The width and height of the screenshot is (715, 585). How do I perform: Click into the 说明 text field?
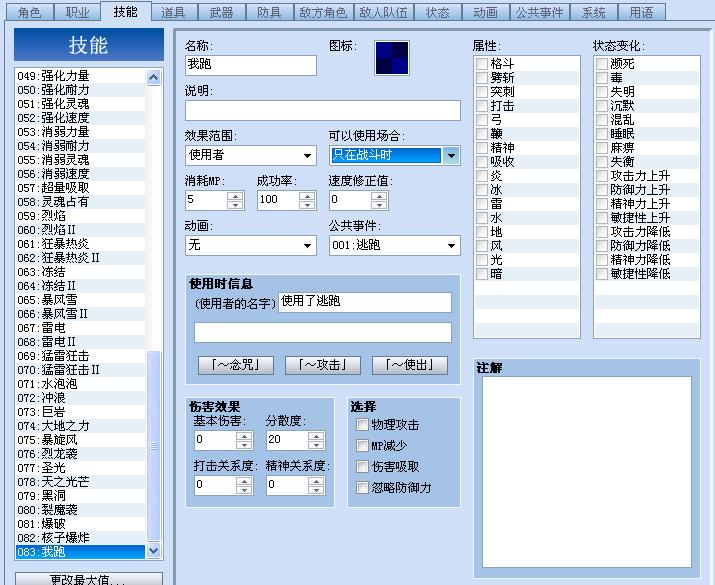pyautogui.click(x=323, y=110)
